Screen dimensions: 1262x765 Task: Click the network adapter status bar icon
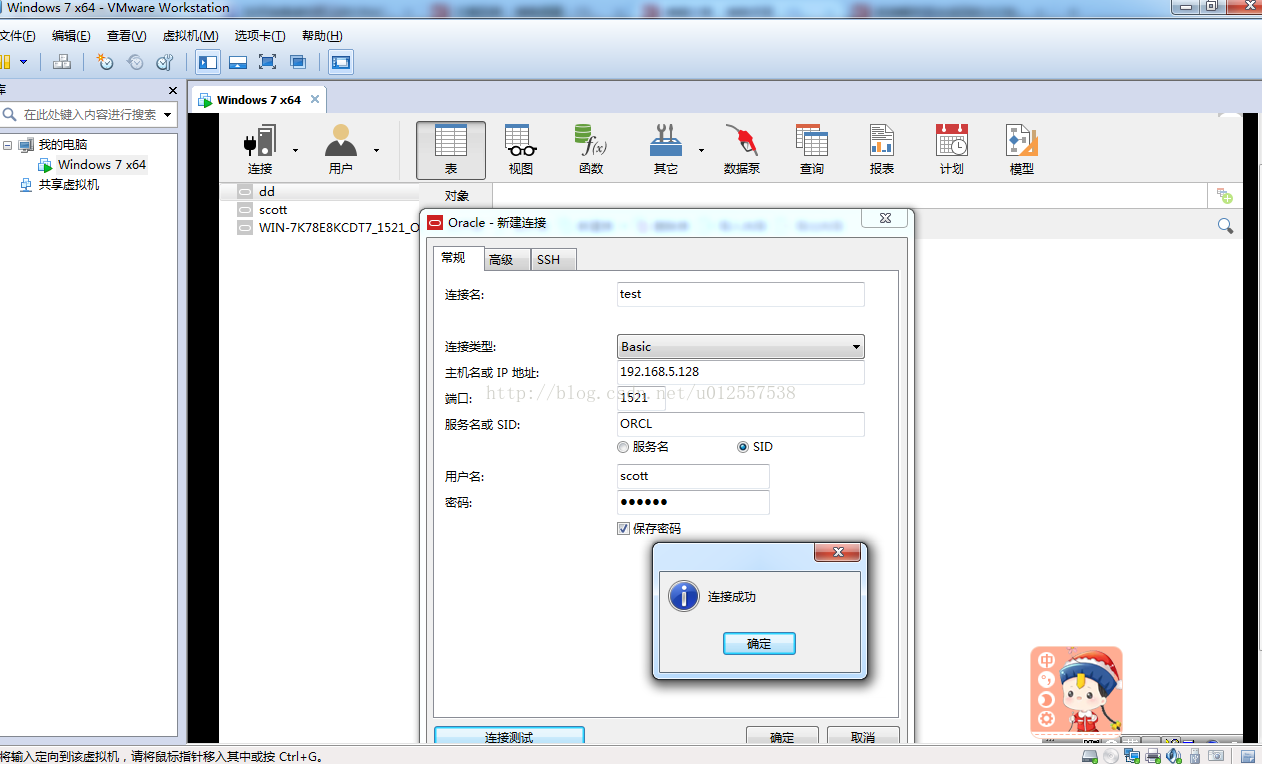pos(1132,756)
